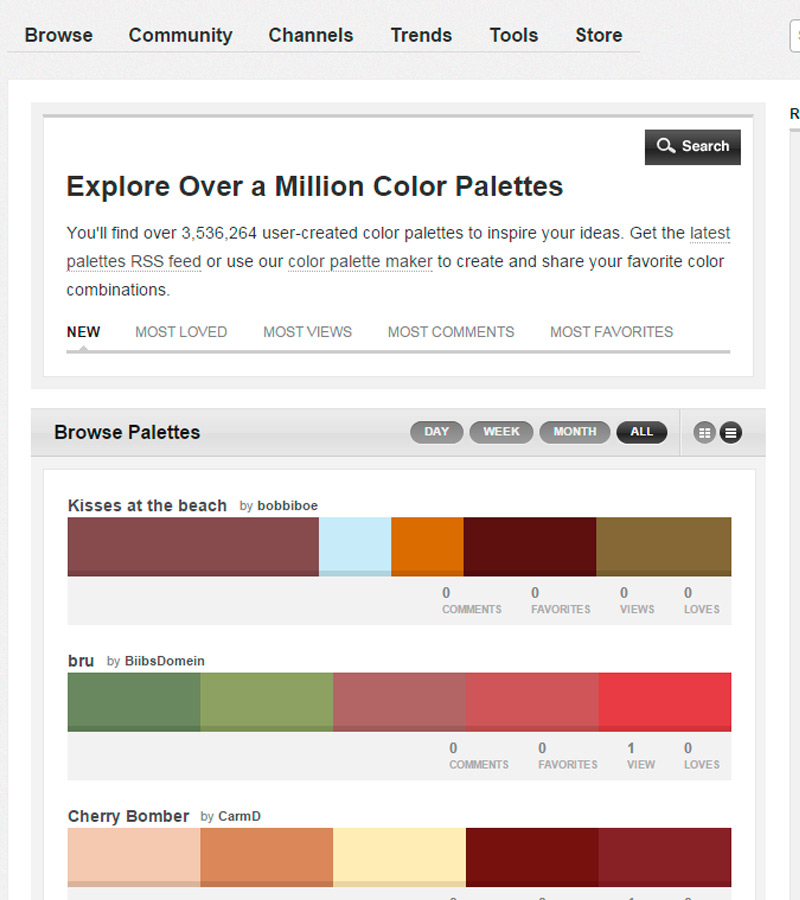Viewport: 800px width, 900px height.
Task: Click the Search button with magnifier
Action: click(692, 146)
